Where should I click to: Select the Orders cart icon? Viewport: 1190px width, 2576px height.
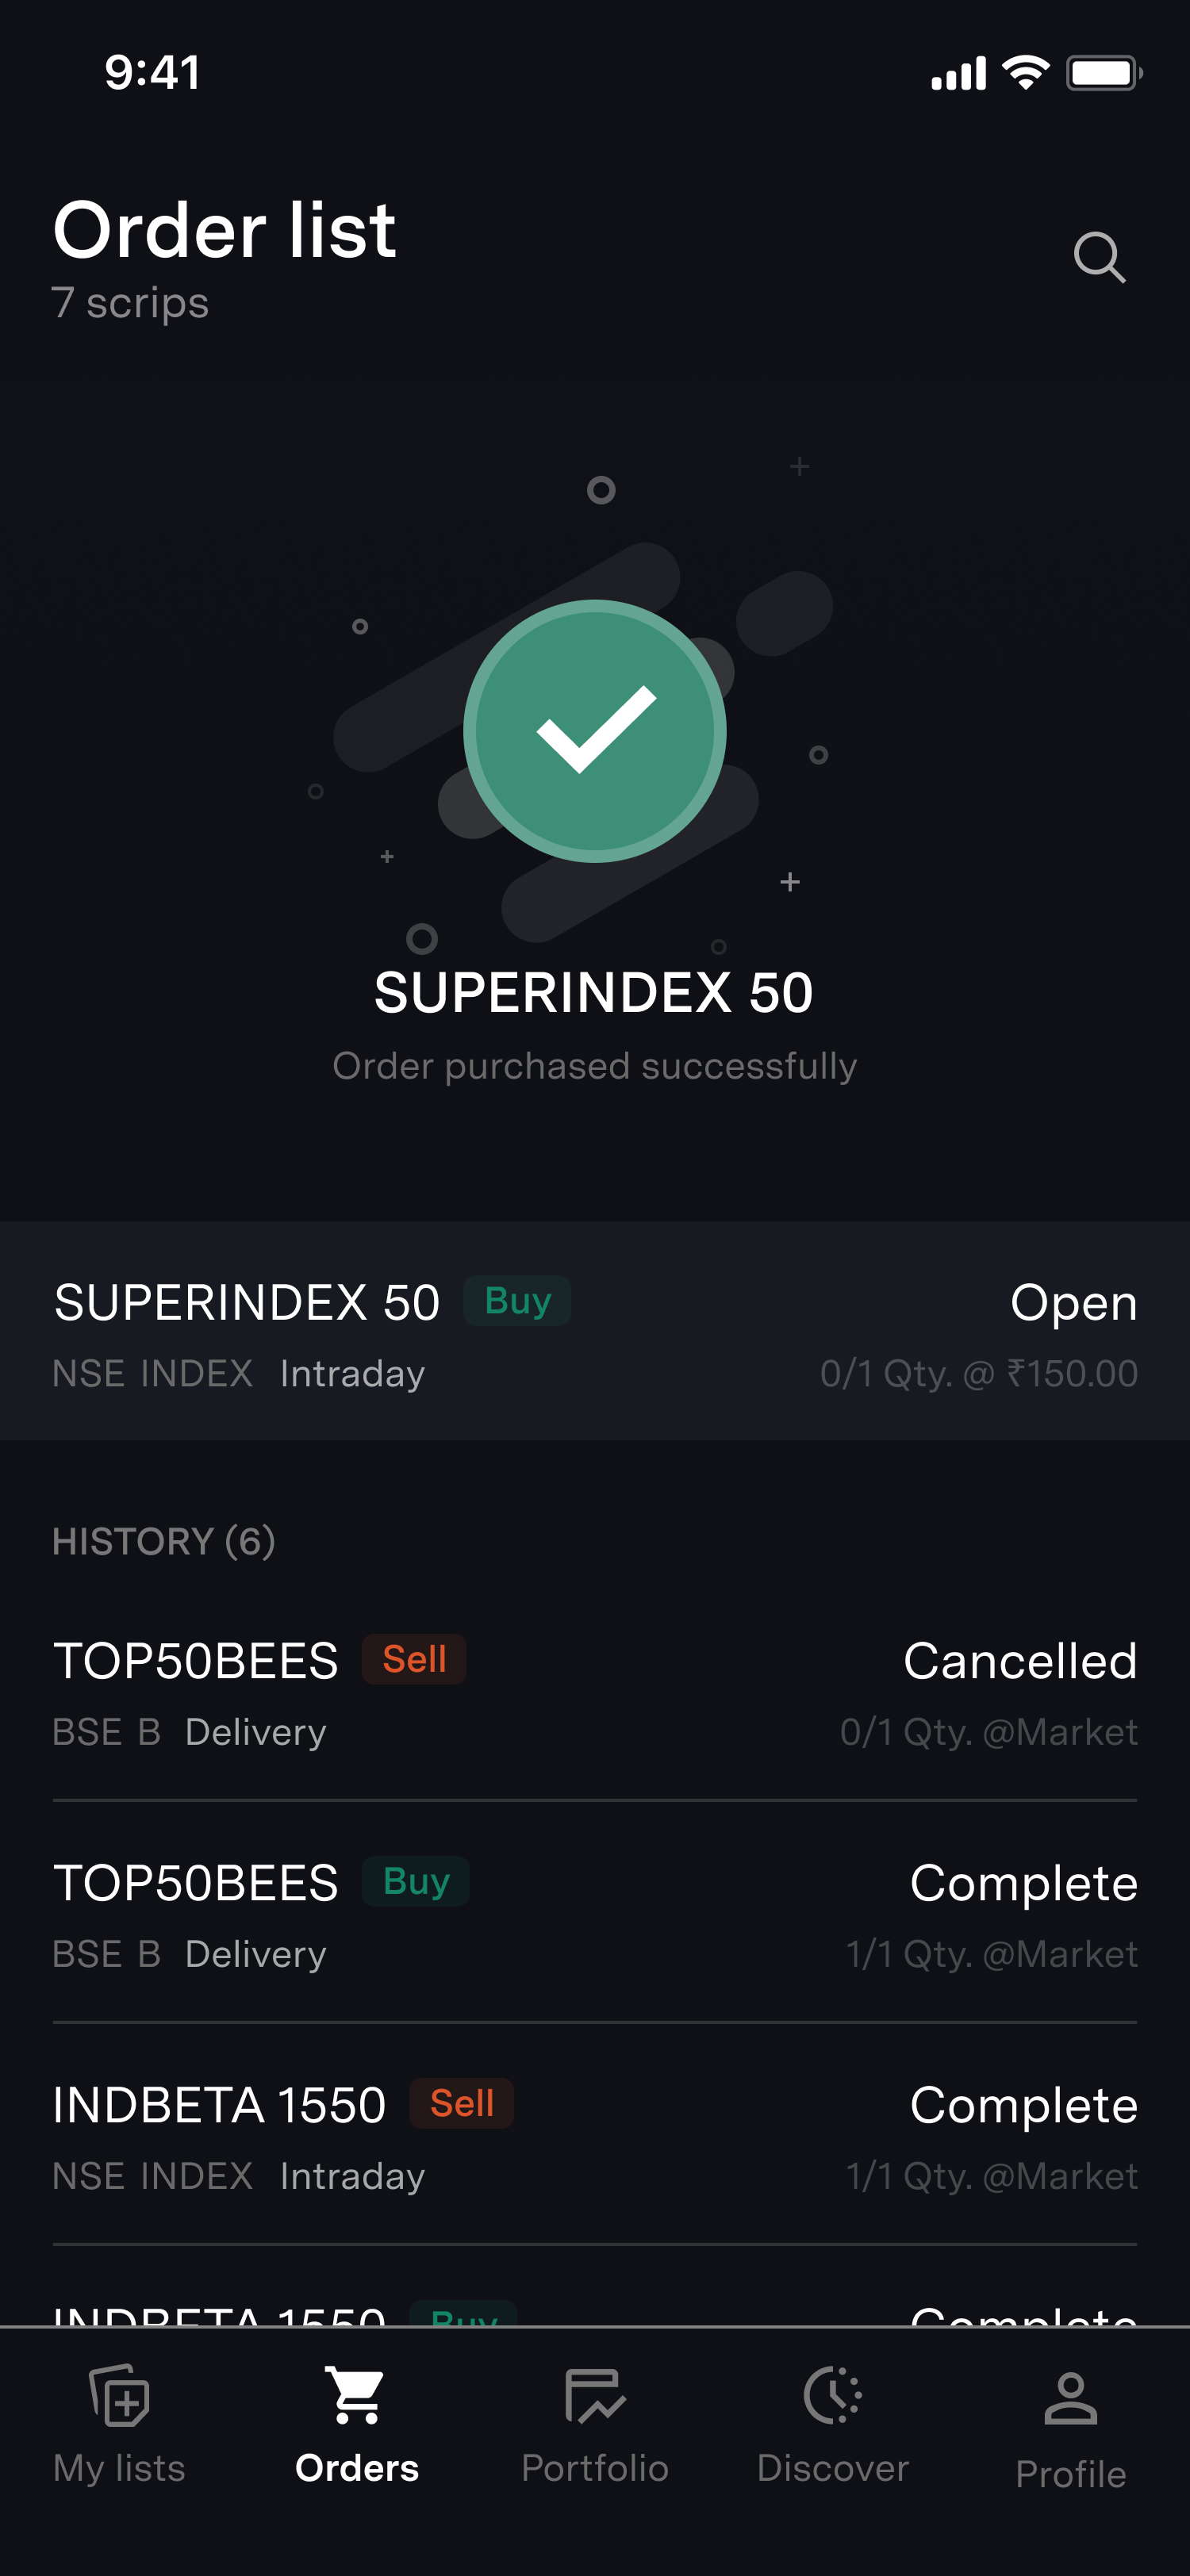click(356, 2395)
